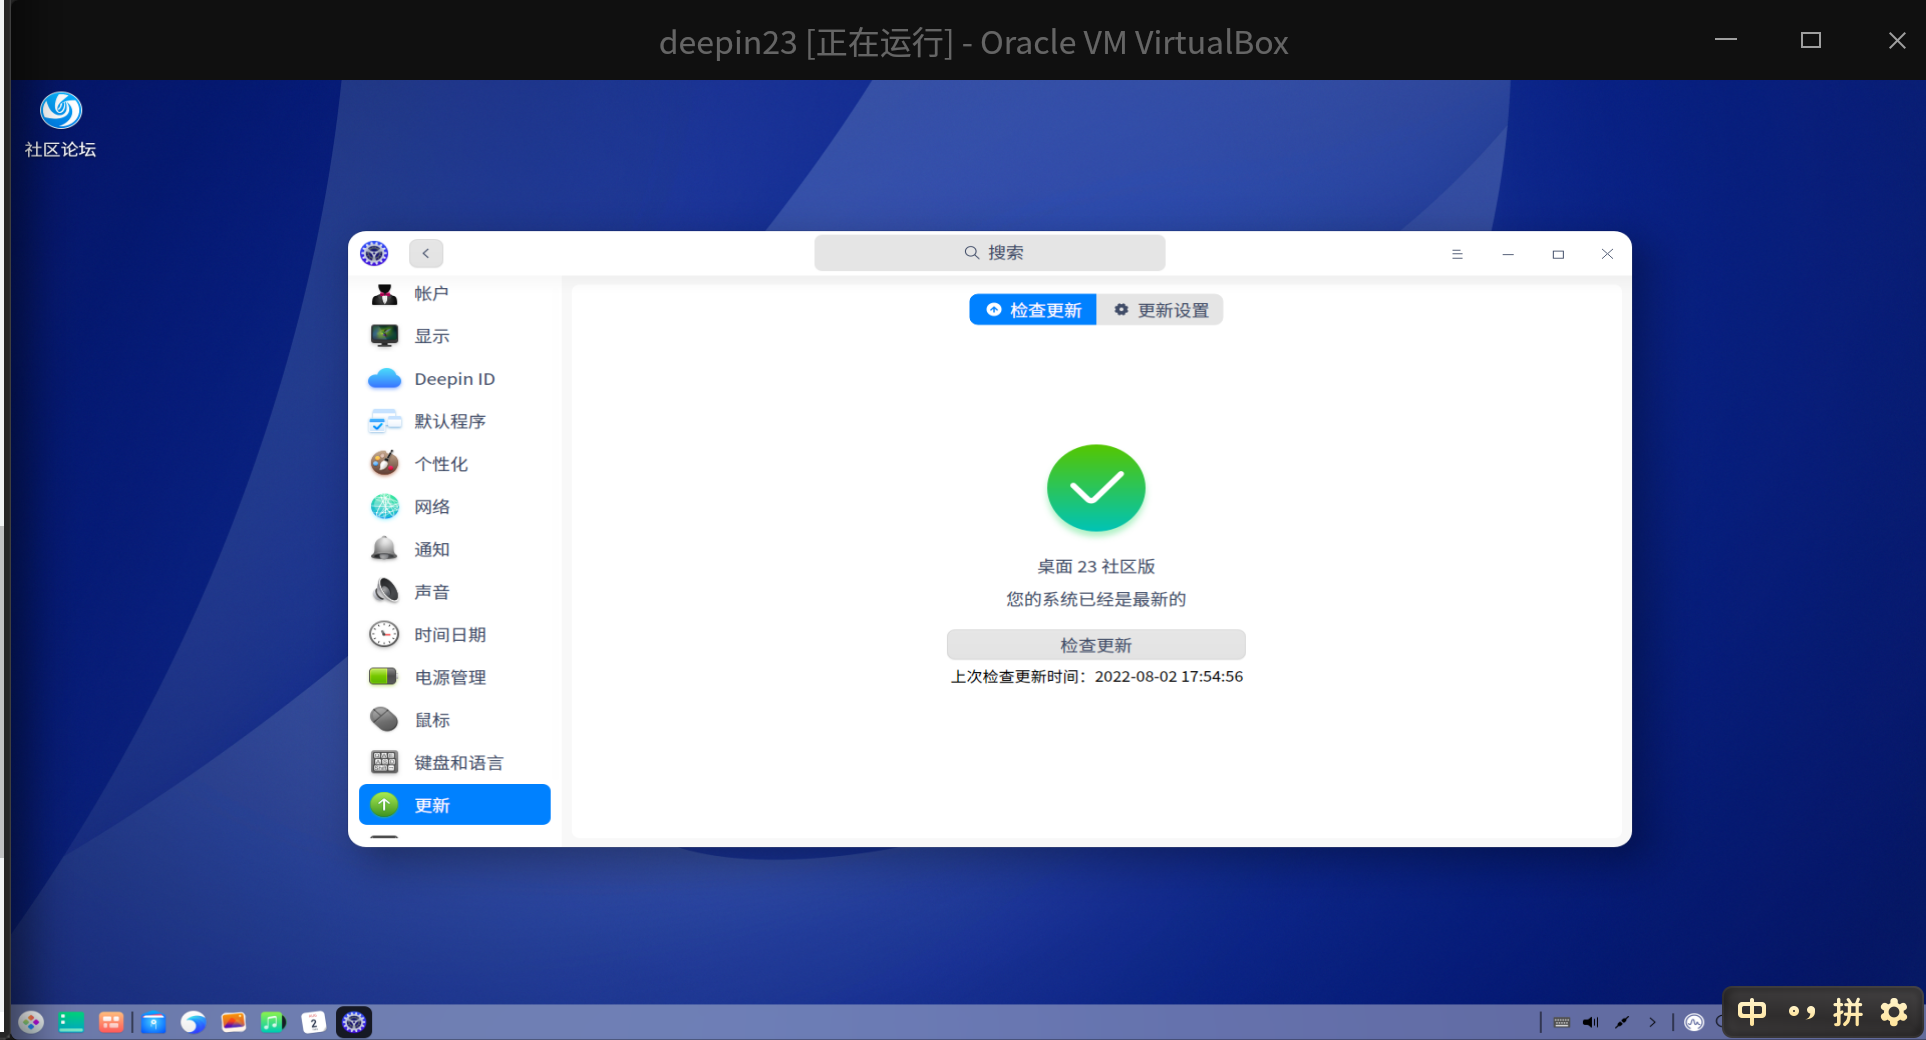Open the 个性化 (Personalization) settings
Image resolution: width=1926 pixels, height=1040 pixels.
tap(454, 464)
